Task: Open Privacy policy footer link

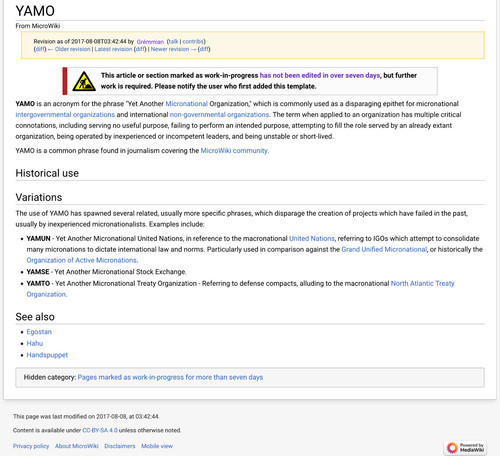Action: click(x=31, y=446)
